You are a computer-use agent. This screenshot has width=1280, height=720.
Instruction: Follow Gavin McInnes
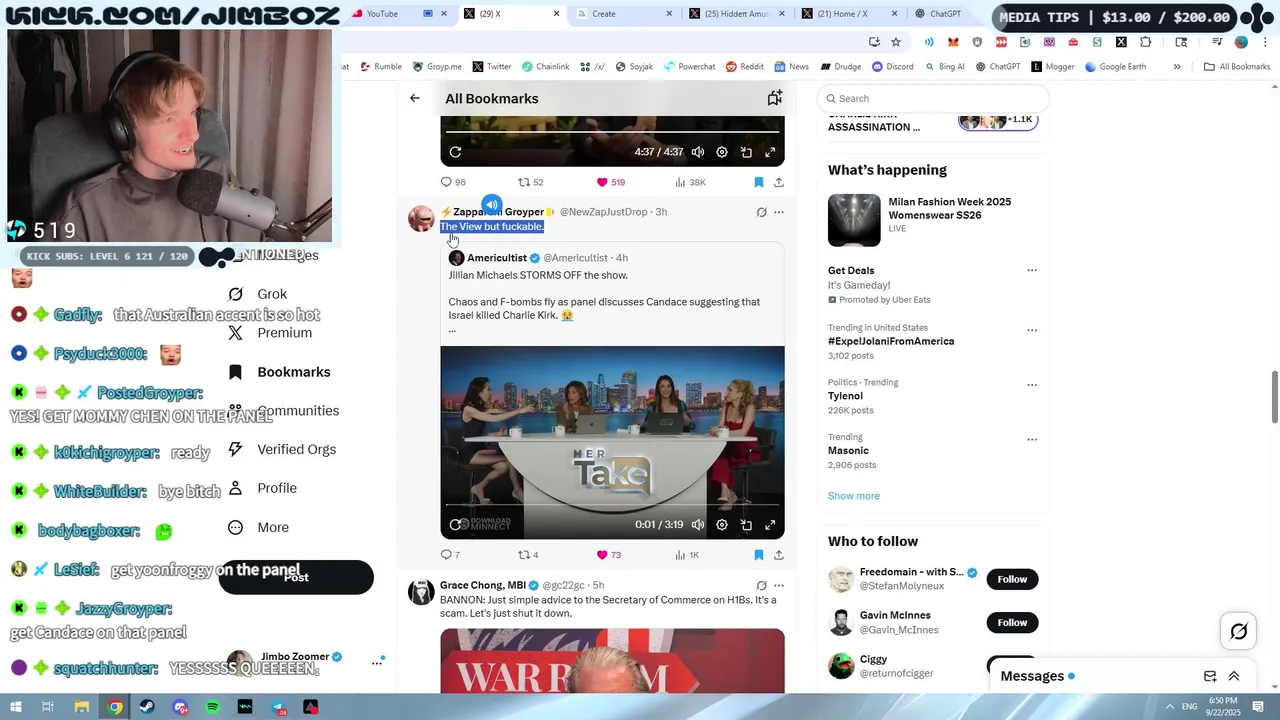pos(1012,623)
